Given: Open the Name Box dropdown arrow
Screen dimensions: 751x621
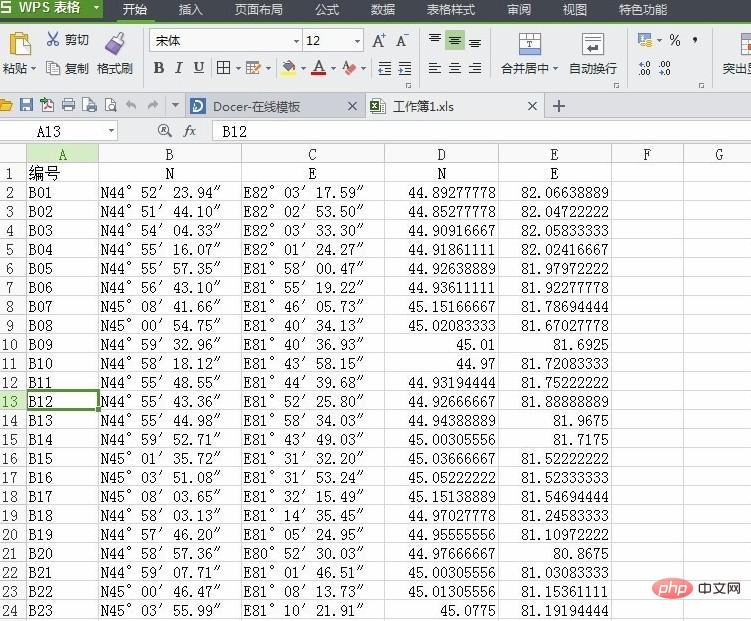Looking at the screenshot, I should pos(111,131).
